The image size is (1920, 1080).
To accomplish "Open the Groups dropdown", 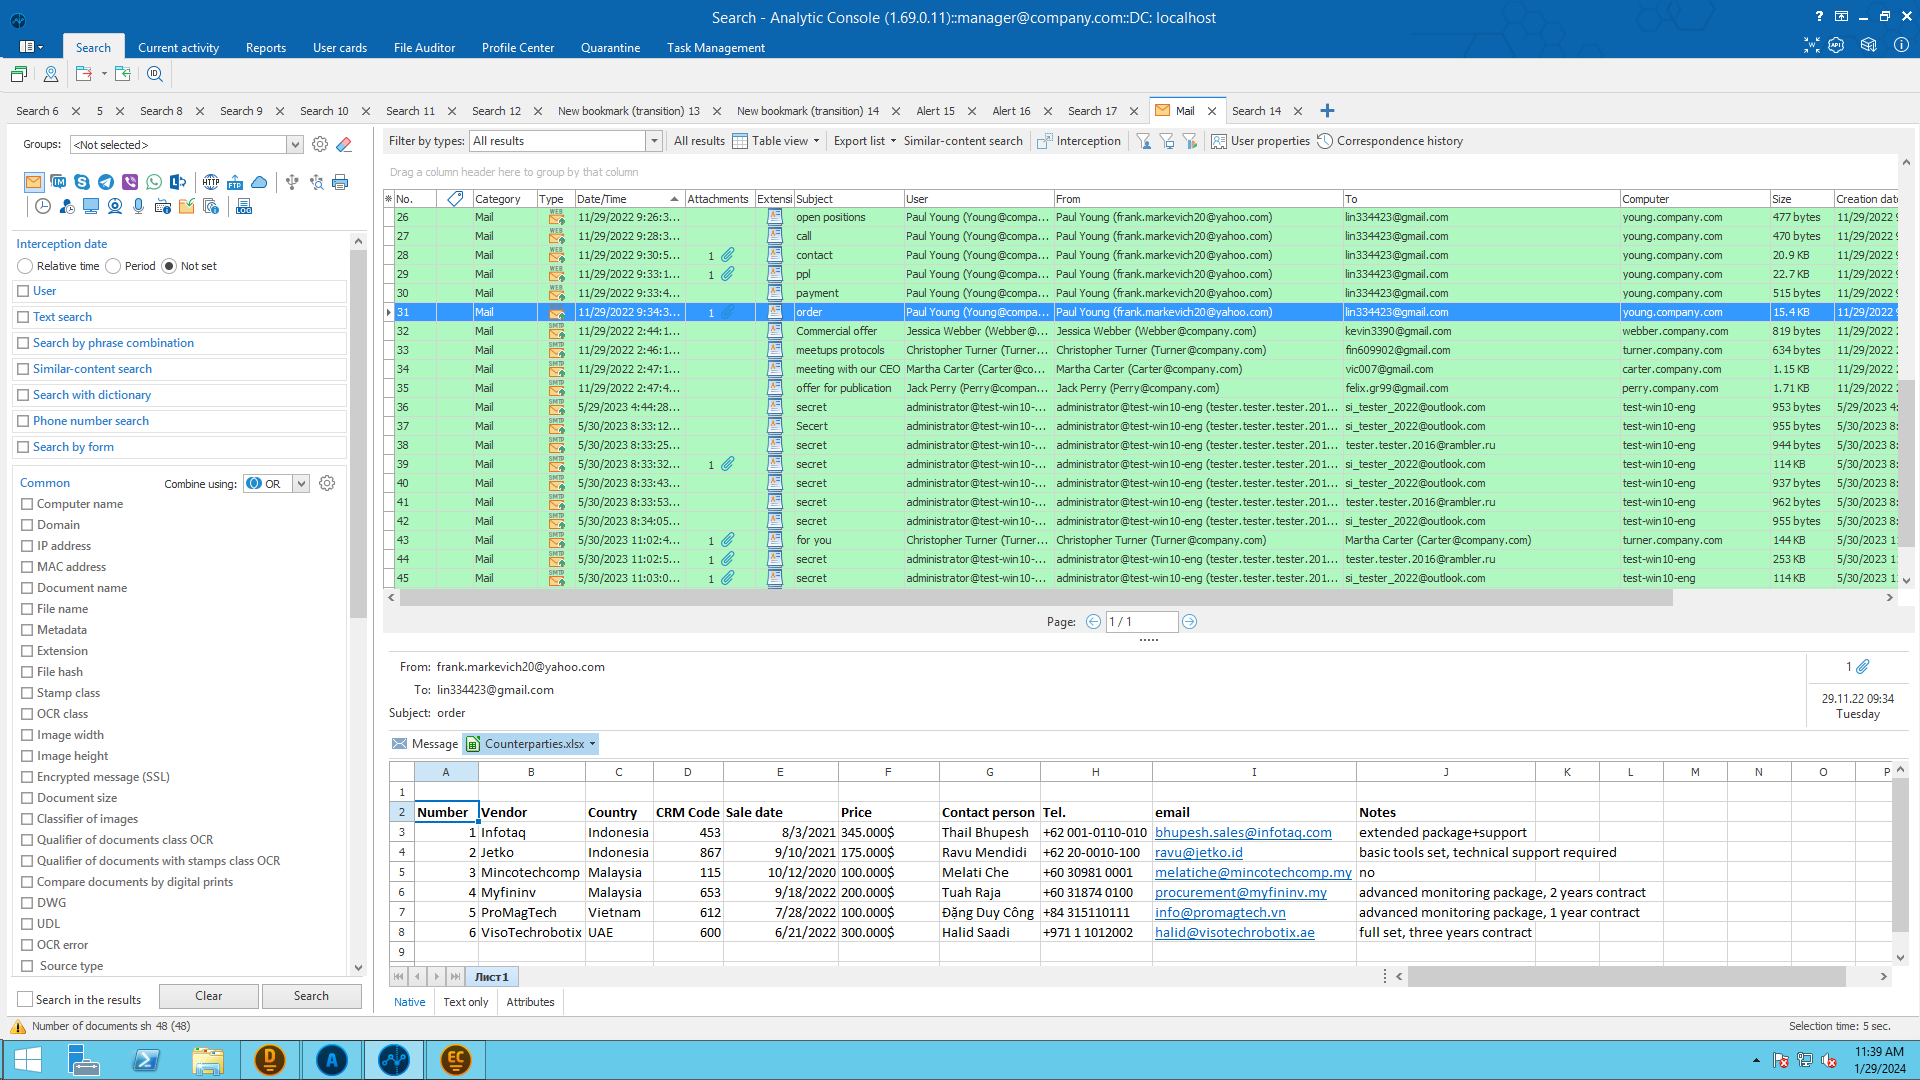I will 295,145.
